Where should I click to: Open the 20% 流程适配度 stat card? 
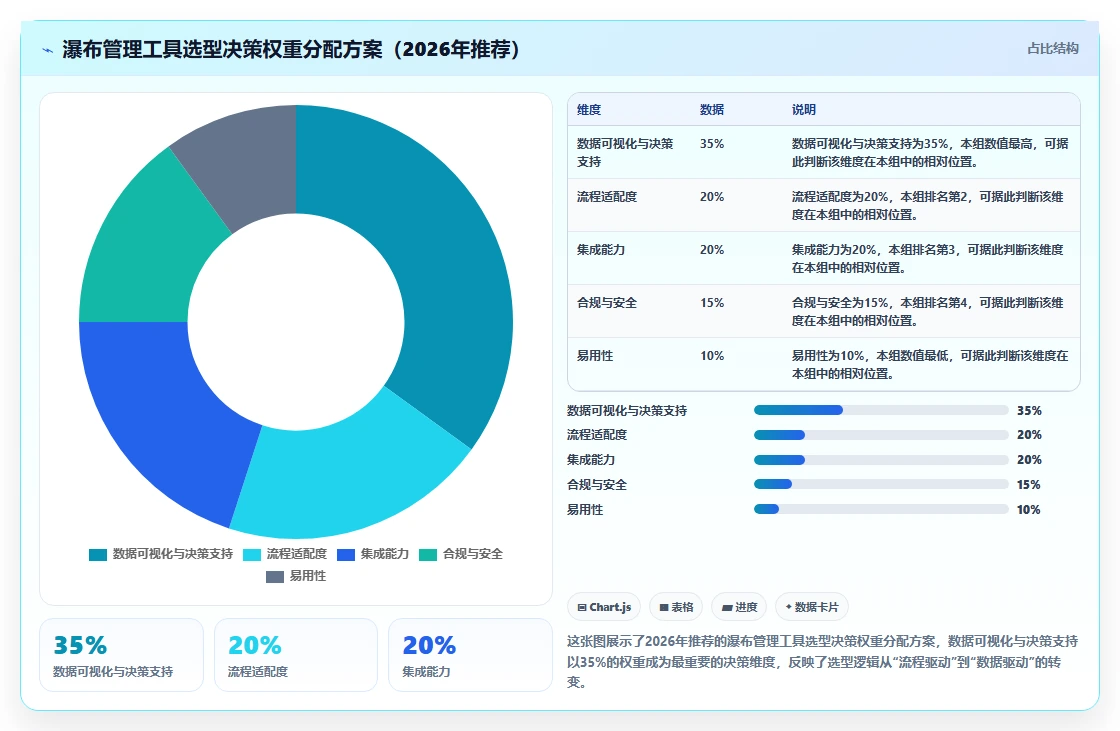point(296,655)
